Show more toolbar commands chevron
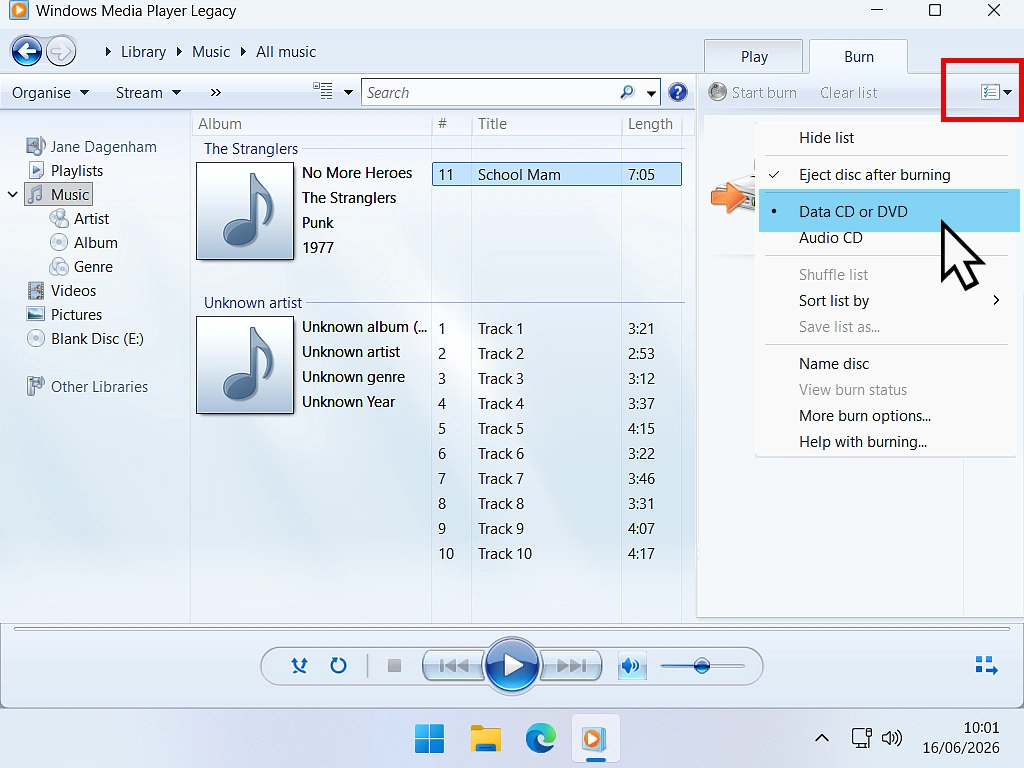 click(216, 92)
